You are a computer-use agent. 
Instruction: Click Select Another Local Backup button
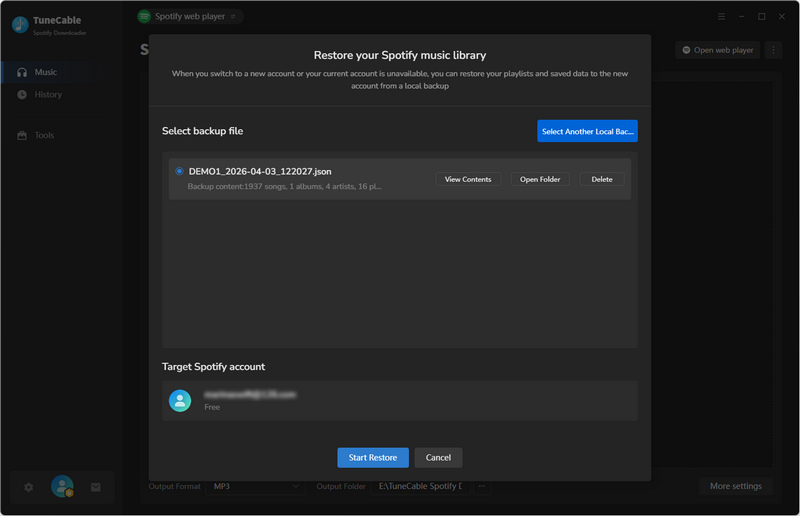[587, 131]
